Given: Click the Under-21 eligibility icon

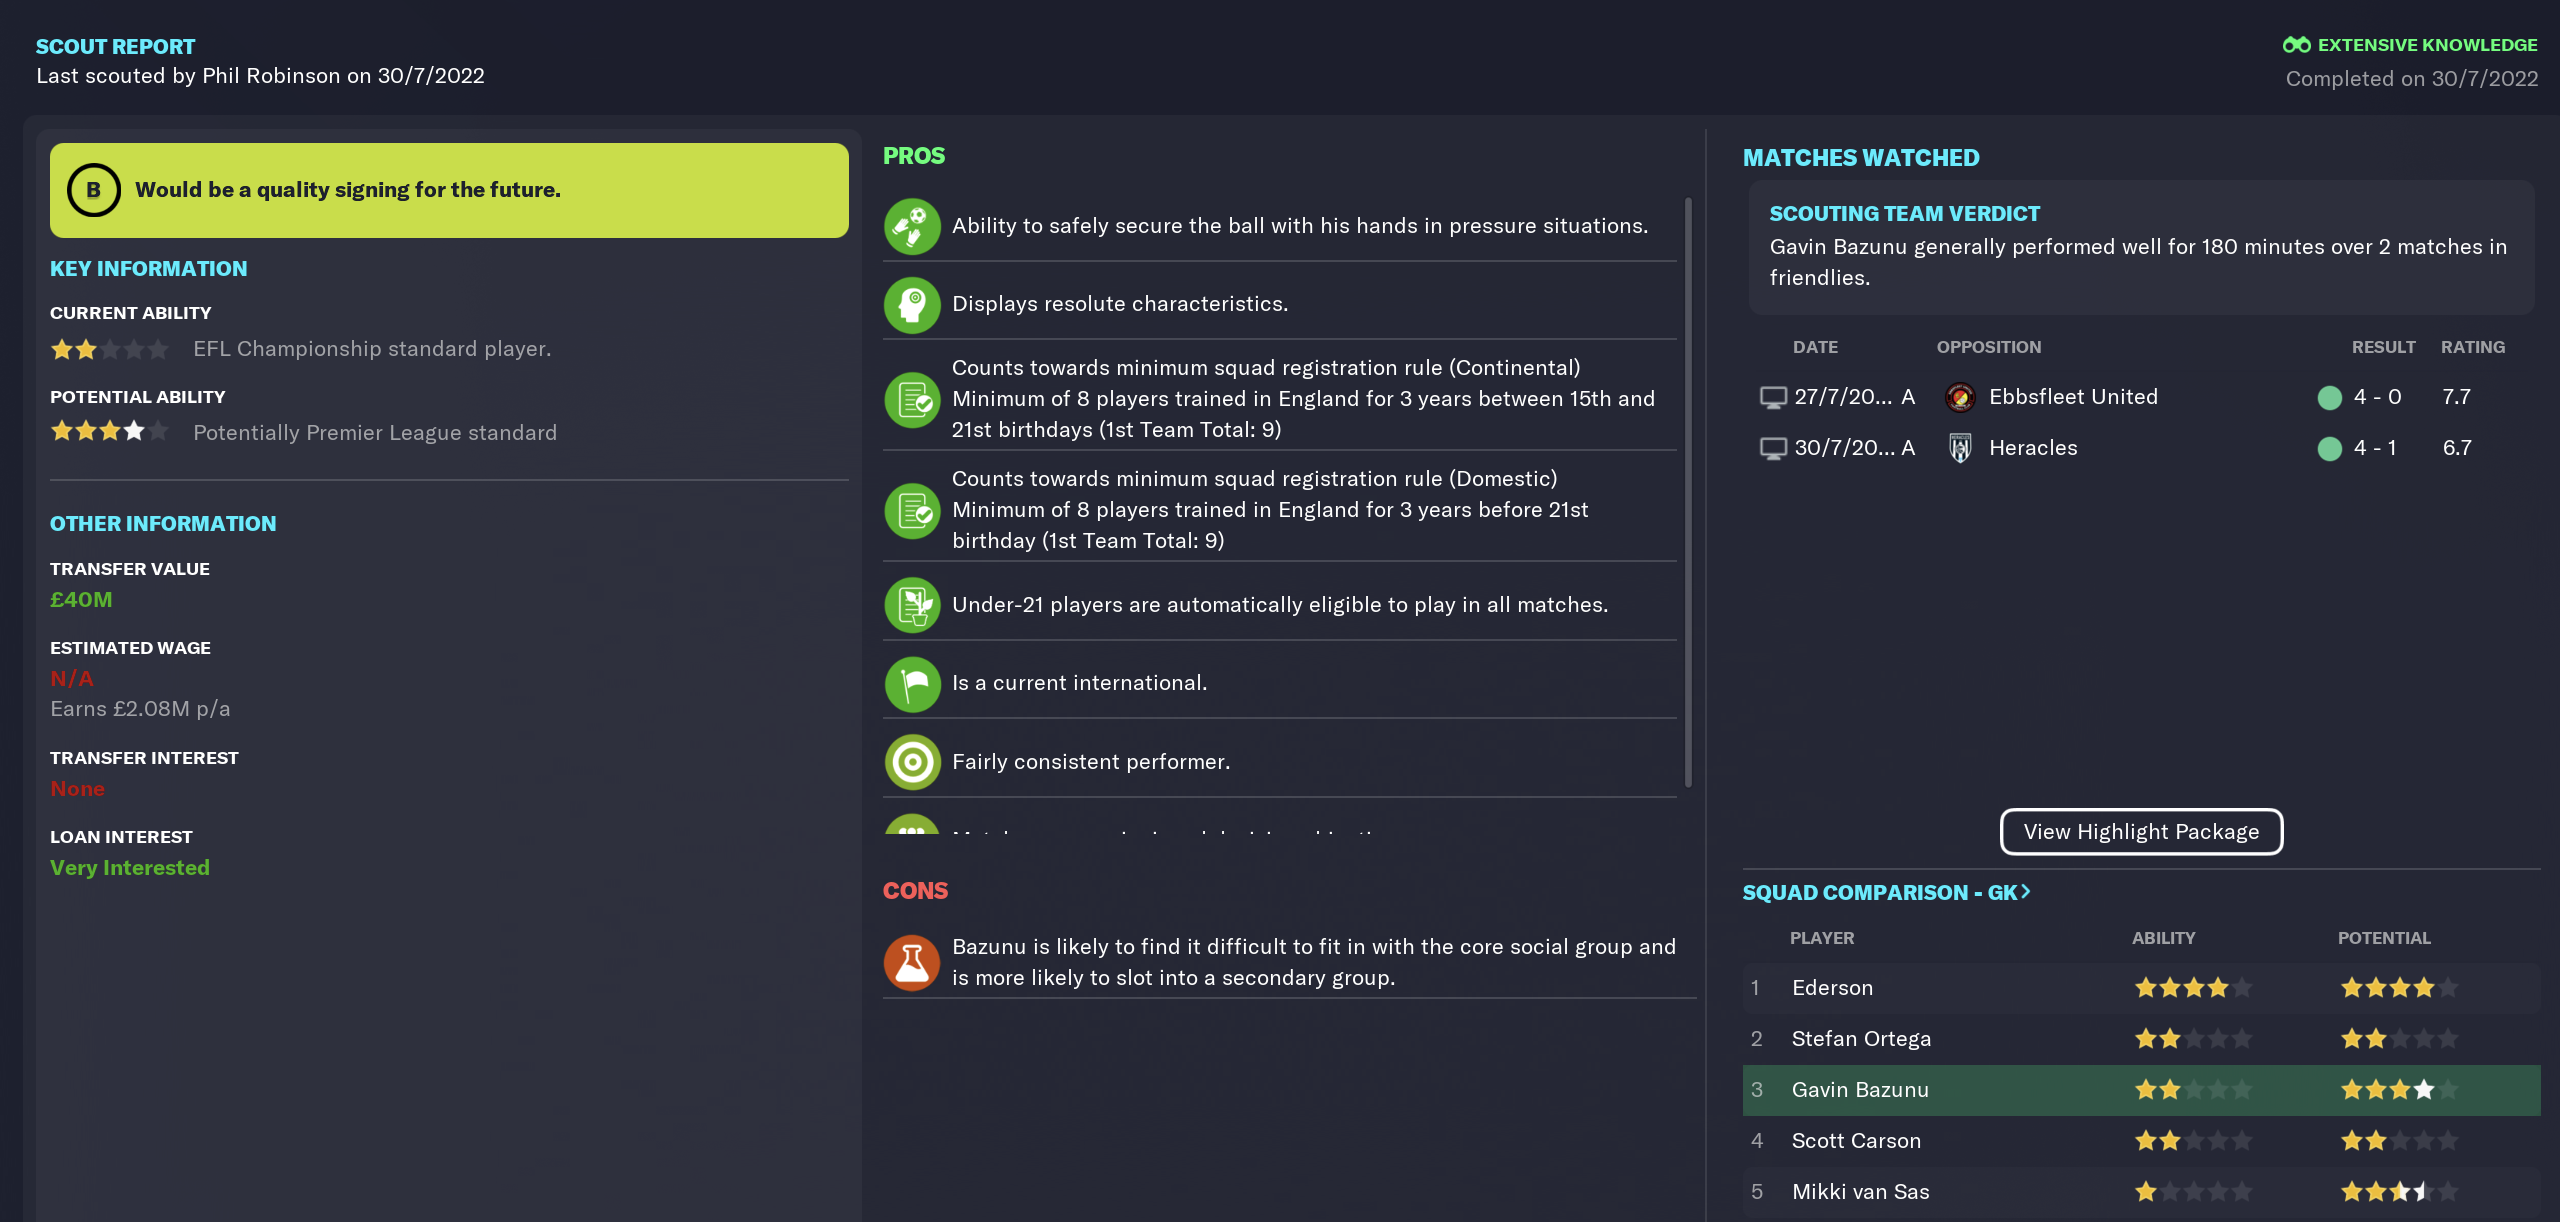Looking at the screenshot, I should 912,605.
